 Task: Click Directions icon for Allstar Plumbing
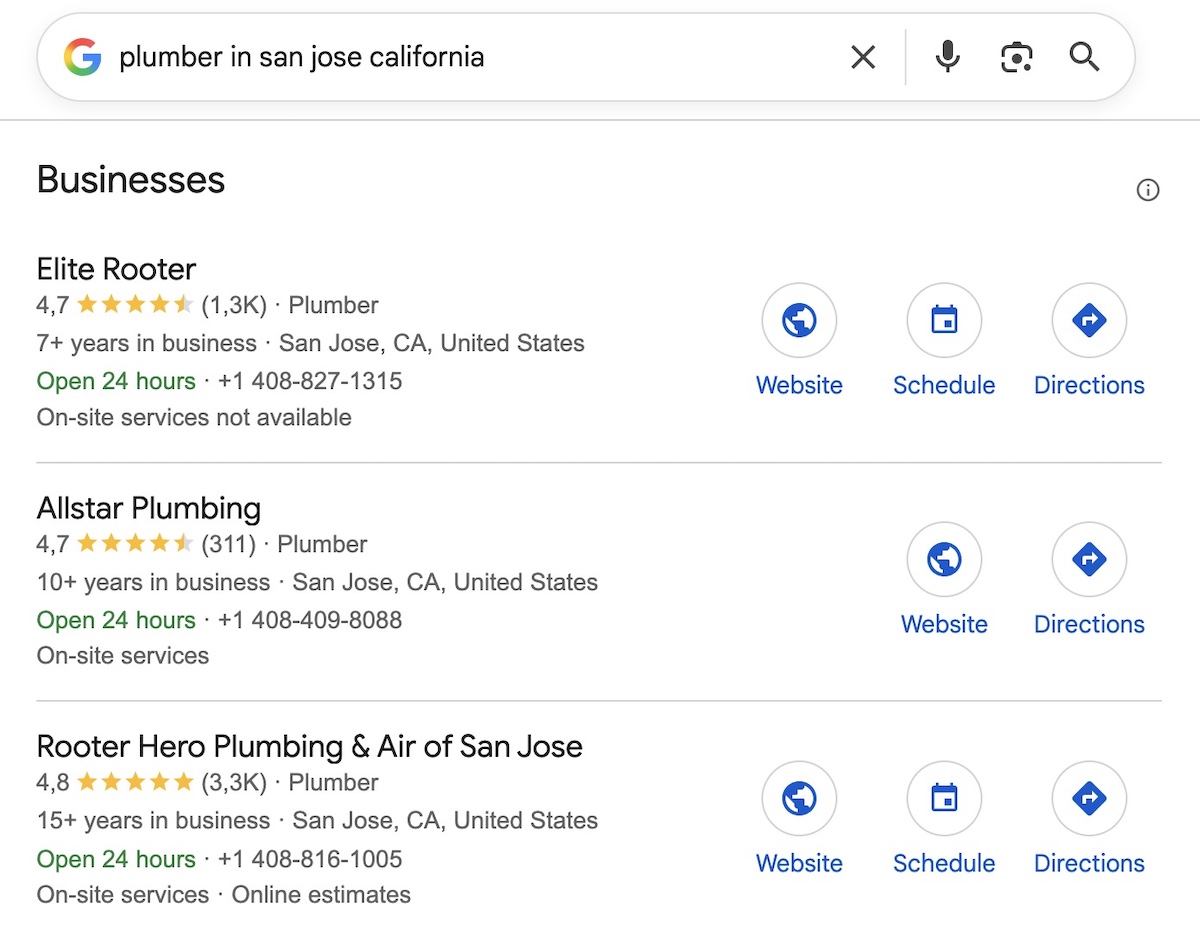coord(1089,559)
